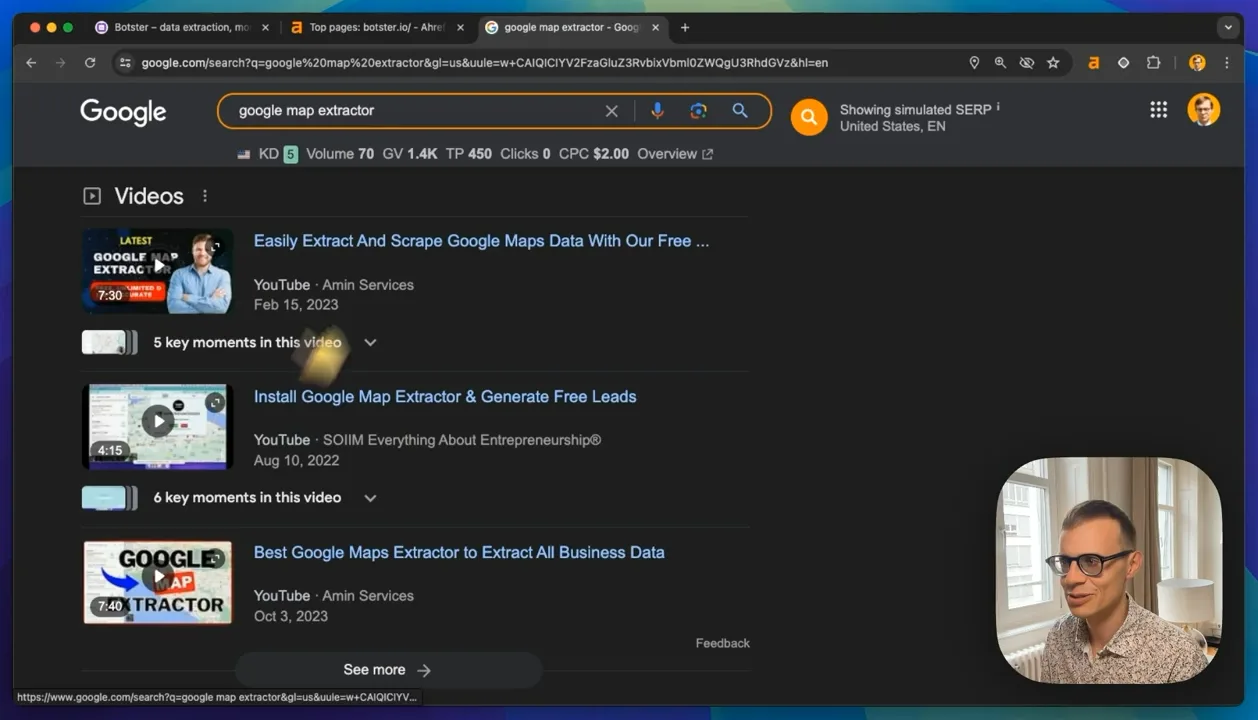
Task: Expand the 6 key moments list
Action: coord(370,498)
